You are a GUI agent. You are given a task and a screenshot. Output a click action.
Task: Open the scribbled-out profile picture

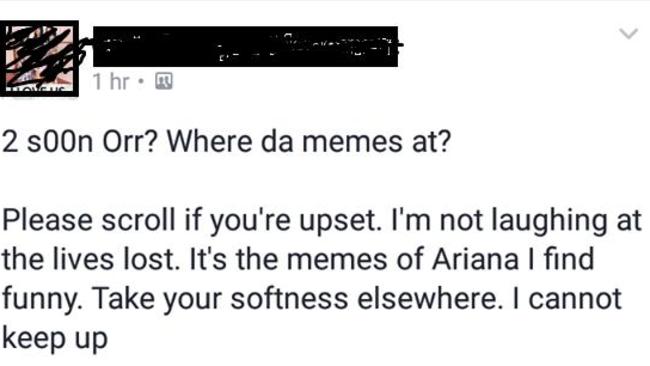(x=39, y=58)
